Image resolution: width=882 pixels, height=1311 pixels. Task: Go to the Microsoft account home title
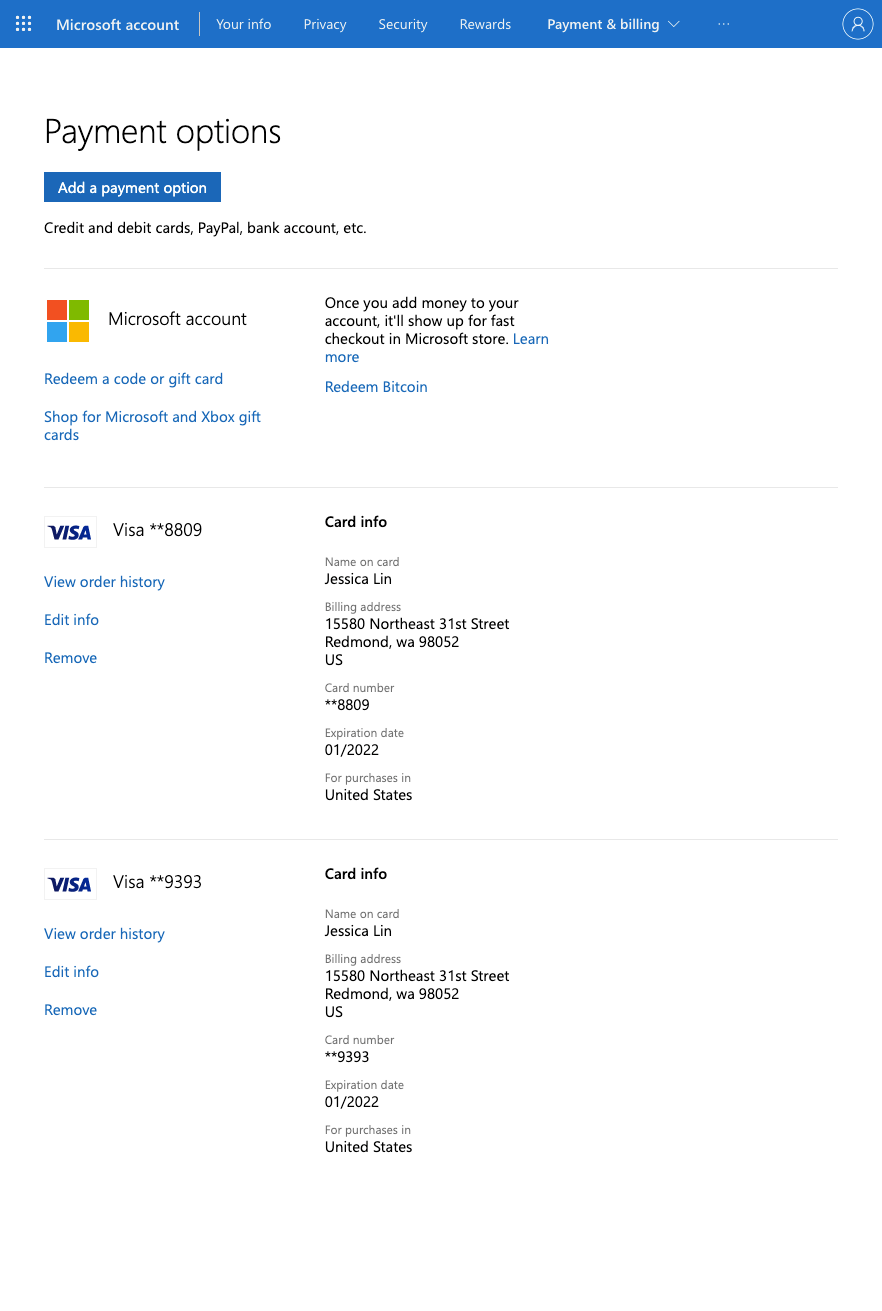pyautogui.click(x=118, y=24)
